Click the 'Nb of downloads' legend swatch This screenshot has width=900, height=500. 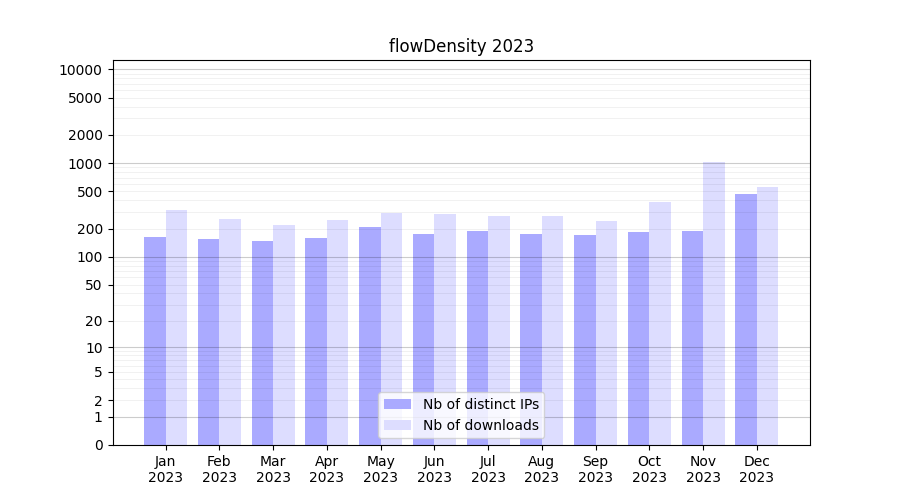coord(397,425)
